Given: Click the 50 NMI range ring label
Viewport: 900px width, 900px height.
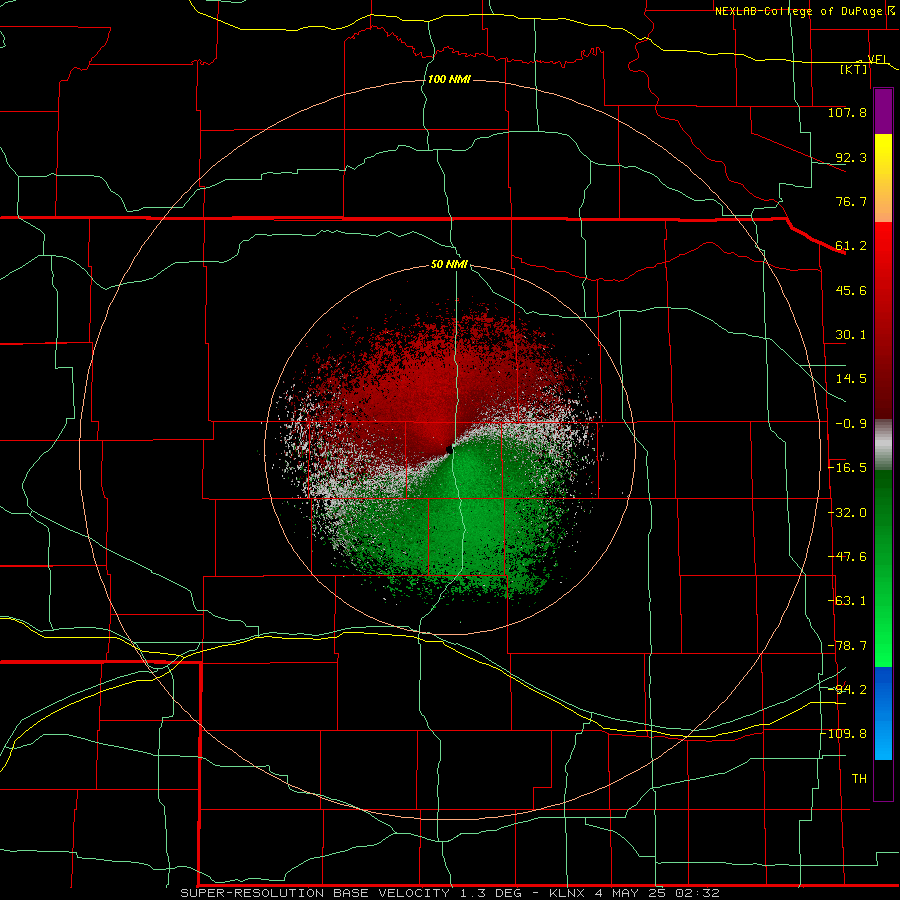Looking at the screenshot, I should pyautogui.click(x=449, y=264).
